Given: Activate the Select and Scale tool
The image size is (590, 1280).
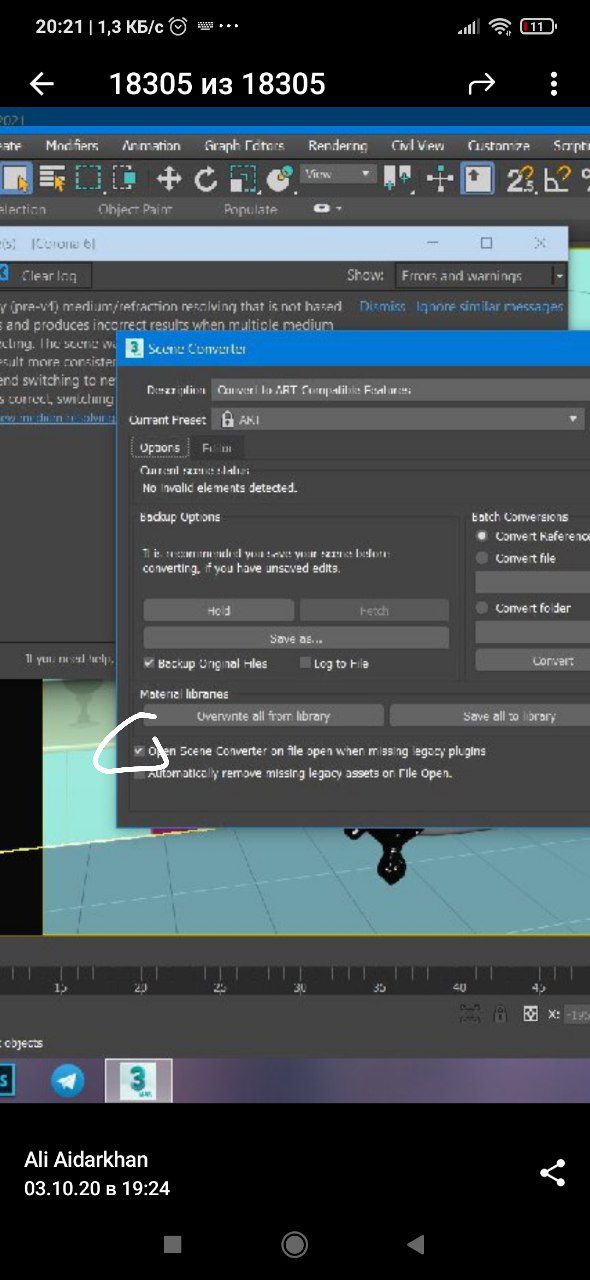Looking at the screenshot, I should pyautogui.click(x=242, y=179).
